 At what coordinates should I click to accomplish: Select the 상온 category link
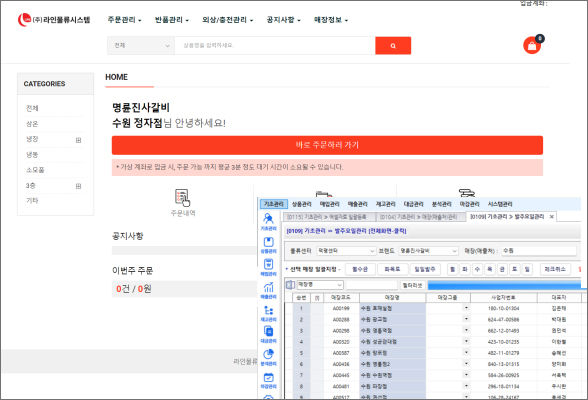[32, 124]
